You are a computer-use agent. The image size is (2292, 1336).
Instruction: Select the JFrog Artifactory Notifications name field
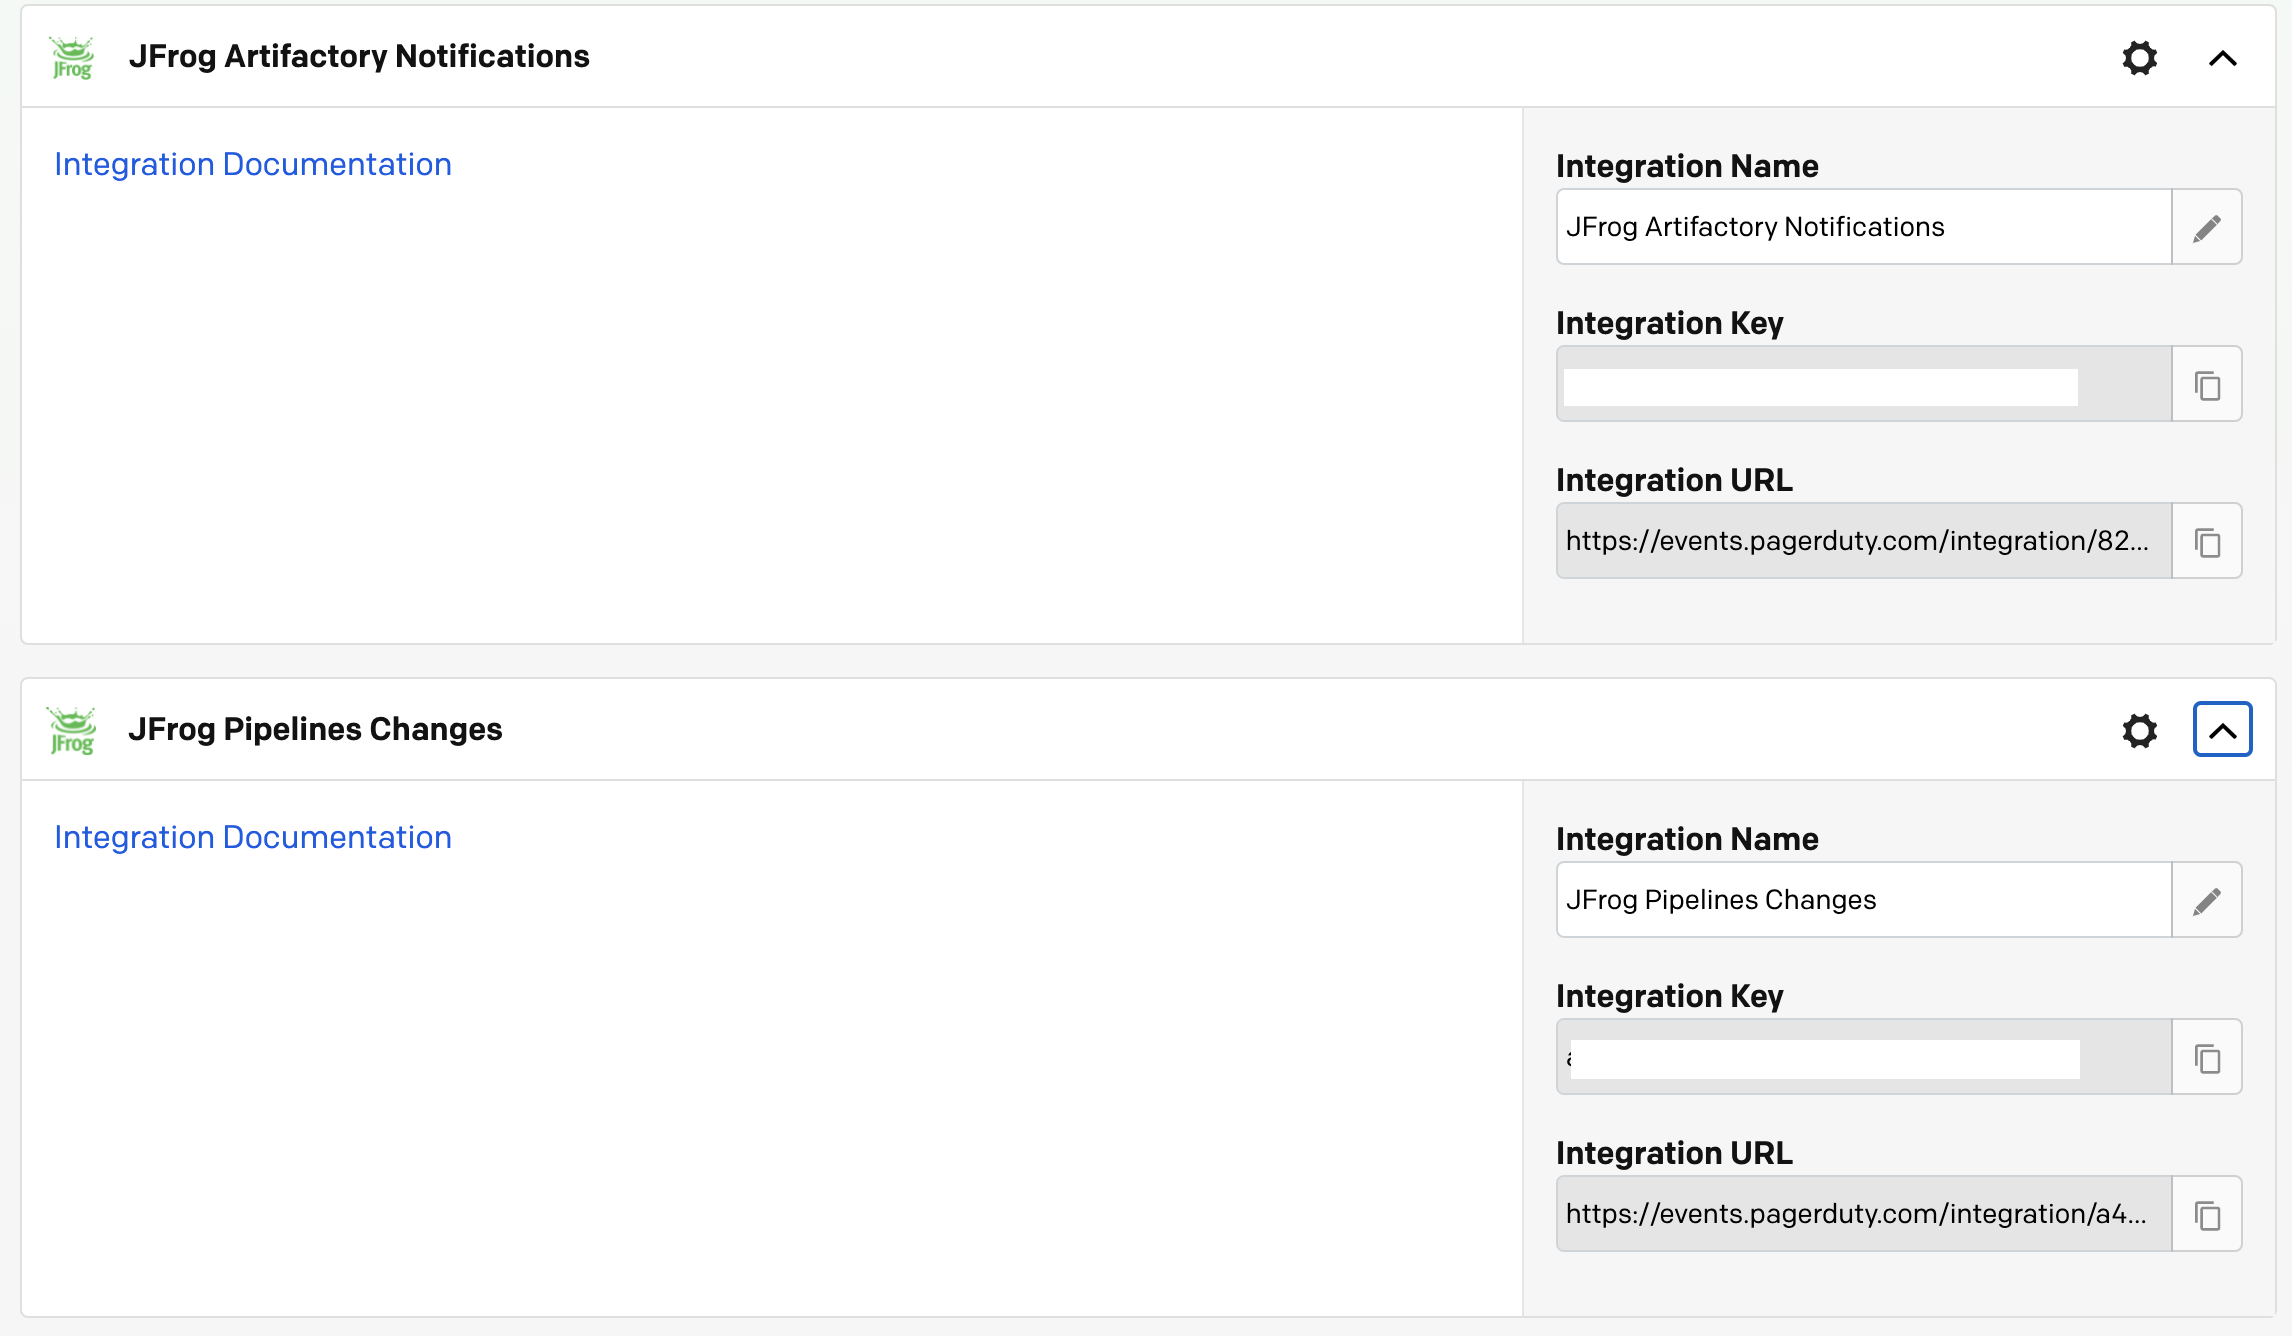(x=1864, y=227)
